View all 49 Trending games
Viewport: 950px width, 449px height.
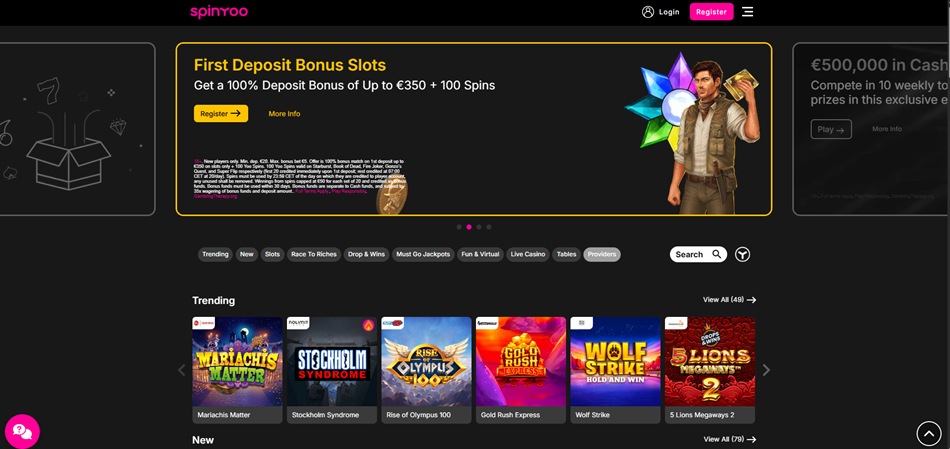[729, 300]
